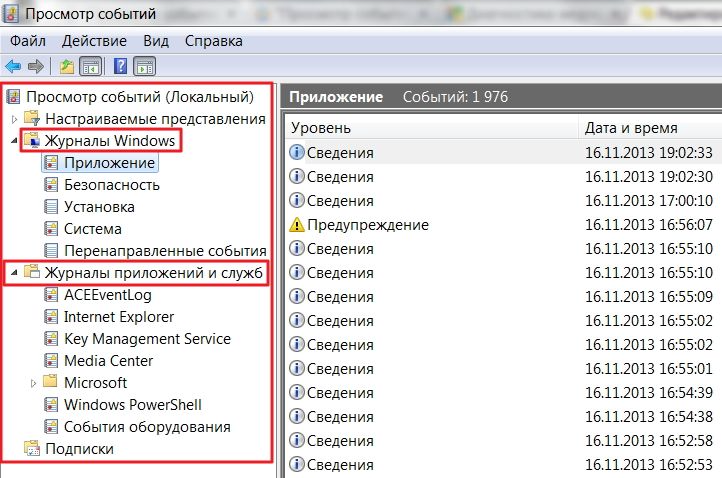Open the ACEEventLog log
Image resolution: width=722 pixels, height=478 pixels.
click(108, 295)
